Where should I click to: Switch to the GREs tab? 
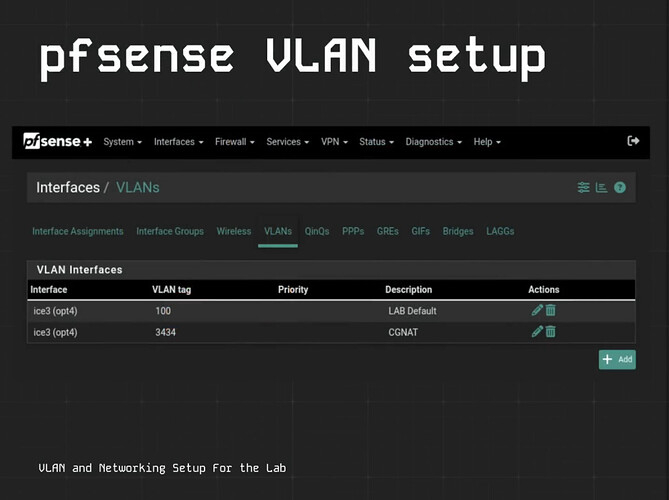387,231
